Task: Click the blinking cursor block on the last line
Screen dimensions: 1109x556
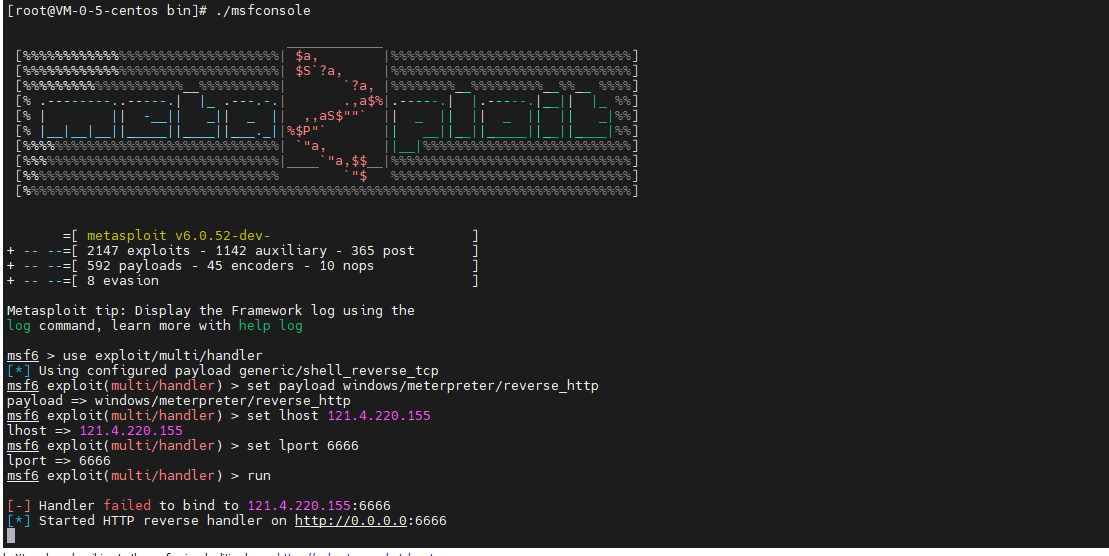Action: click(11, 535)
